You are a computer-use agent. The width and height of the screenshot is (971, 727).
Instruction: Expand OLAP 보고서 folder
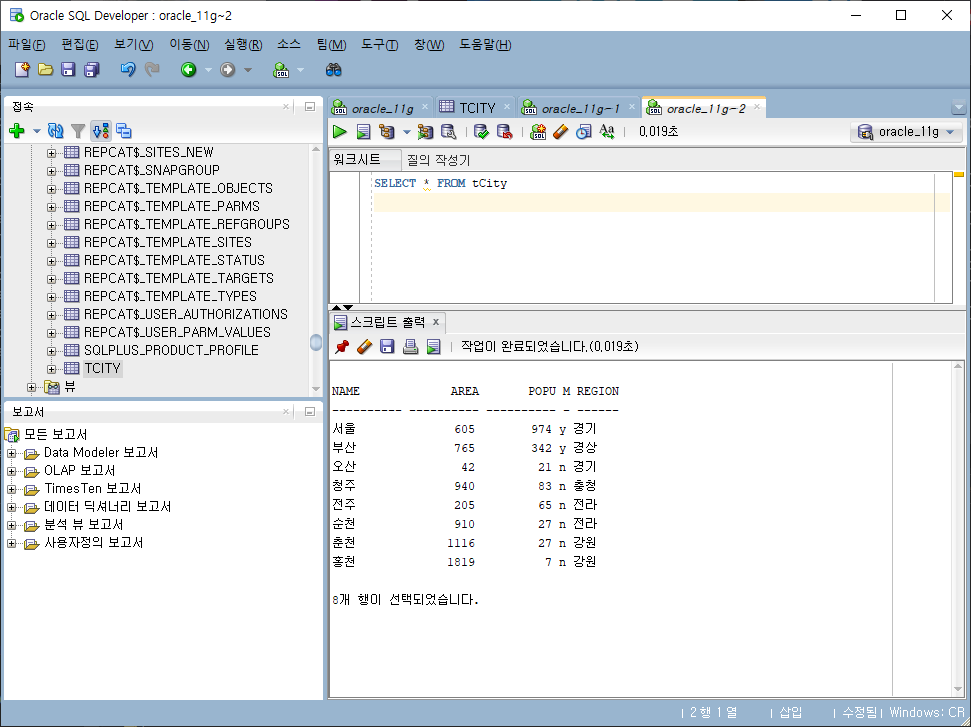point(11,471)
